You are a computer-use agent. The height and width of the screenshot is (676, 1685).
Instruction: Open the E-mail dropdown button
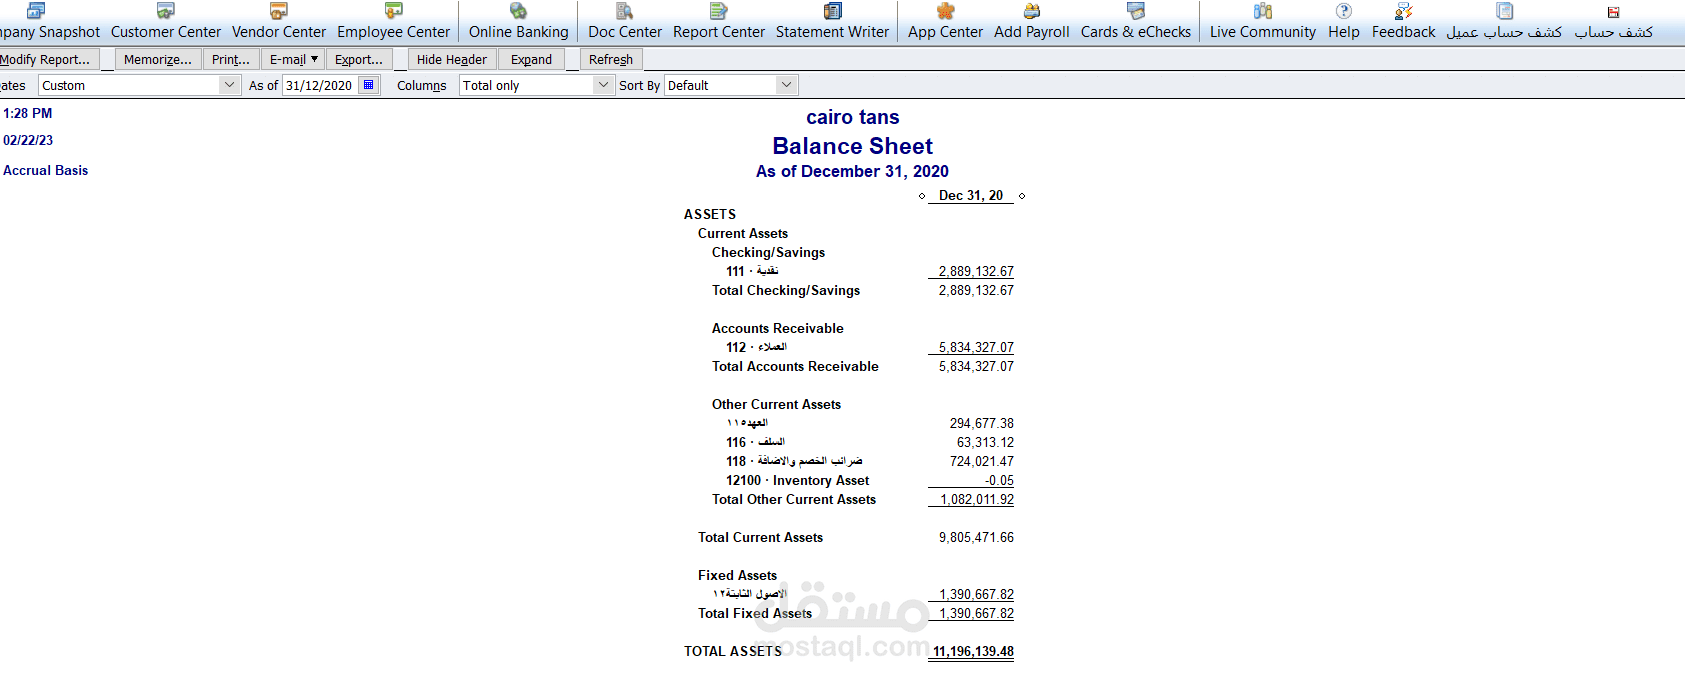[293, 60]
